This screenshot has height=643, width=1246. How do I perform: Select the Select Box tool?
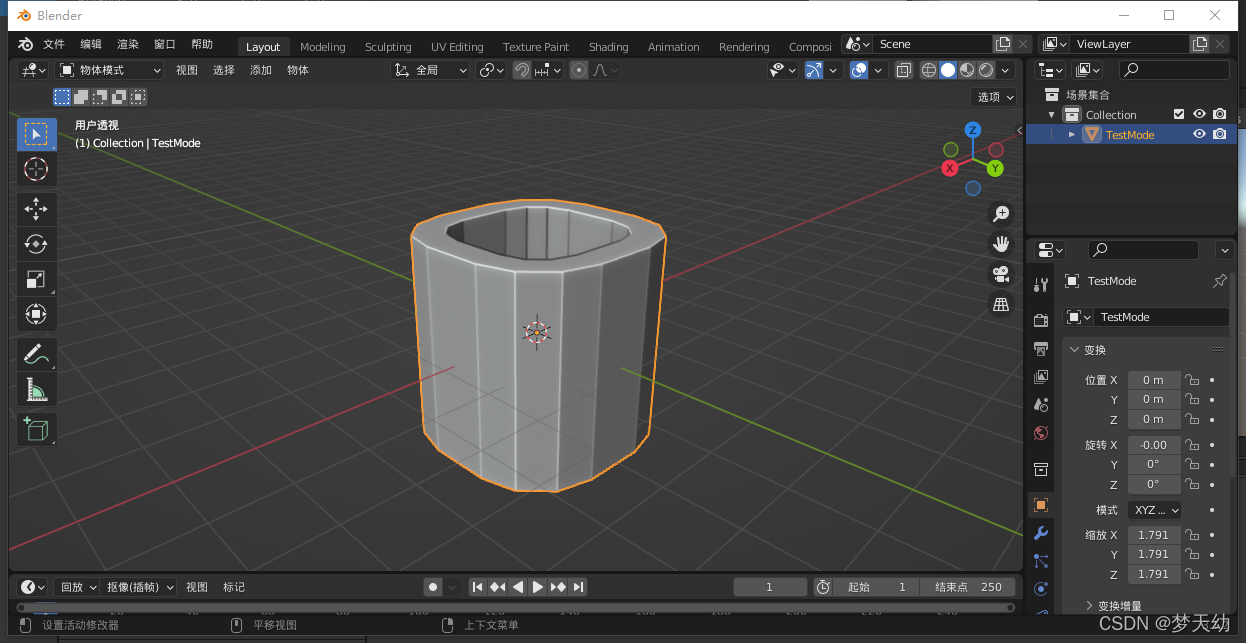(x=36, y=134)
